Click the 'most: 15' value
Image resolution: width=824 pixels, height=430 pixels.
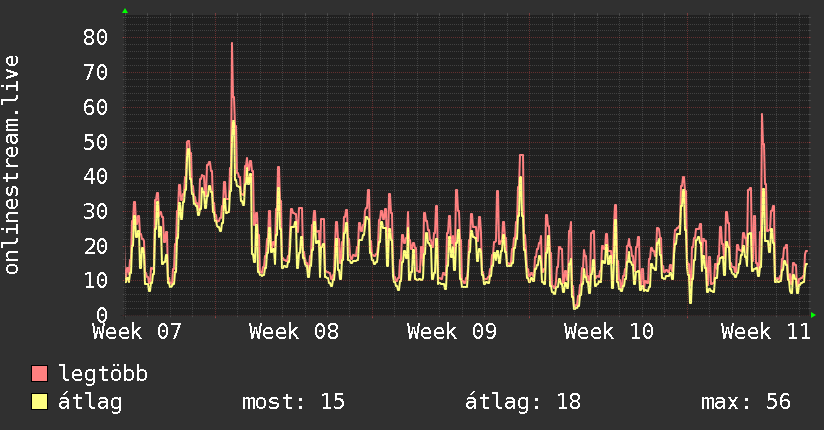click(293, 402)
